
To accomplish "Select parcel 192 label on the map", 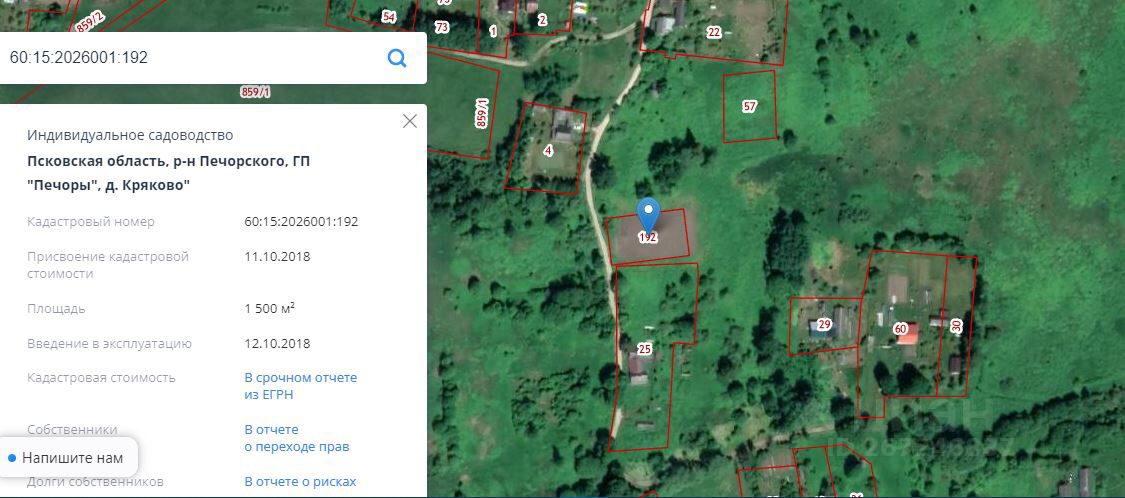I will [x=648, y=237].
